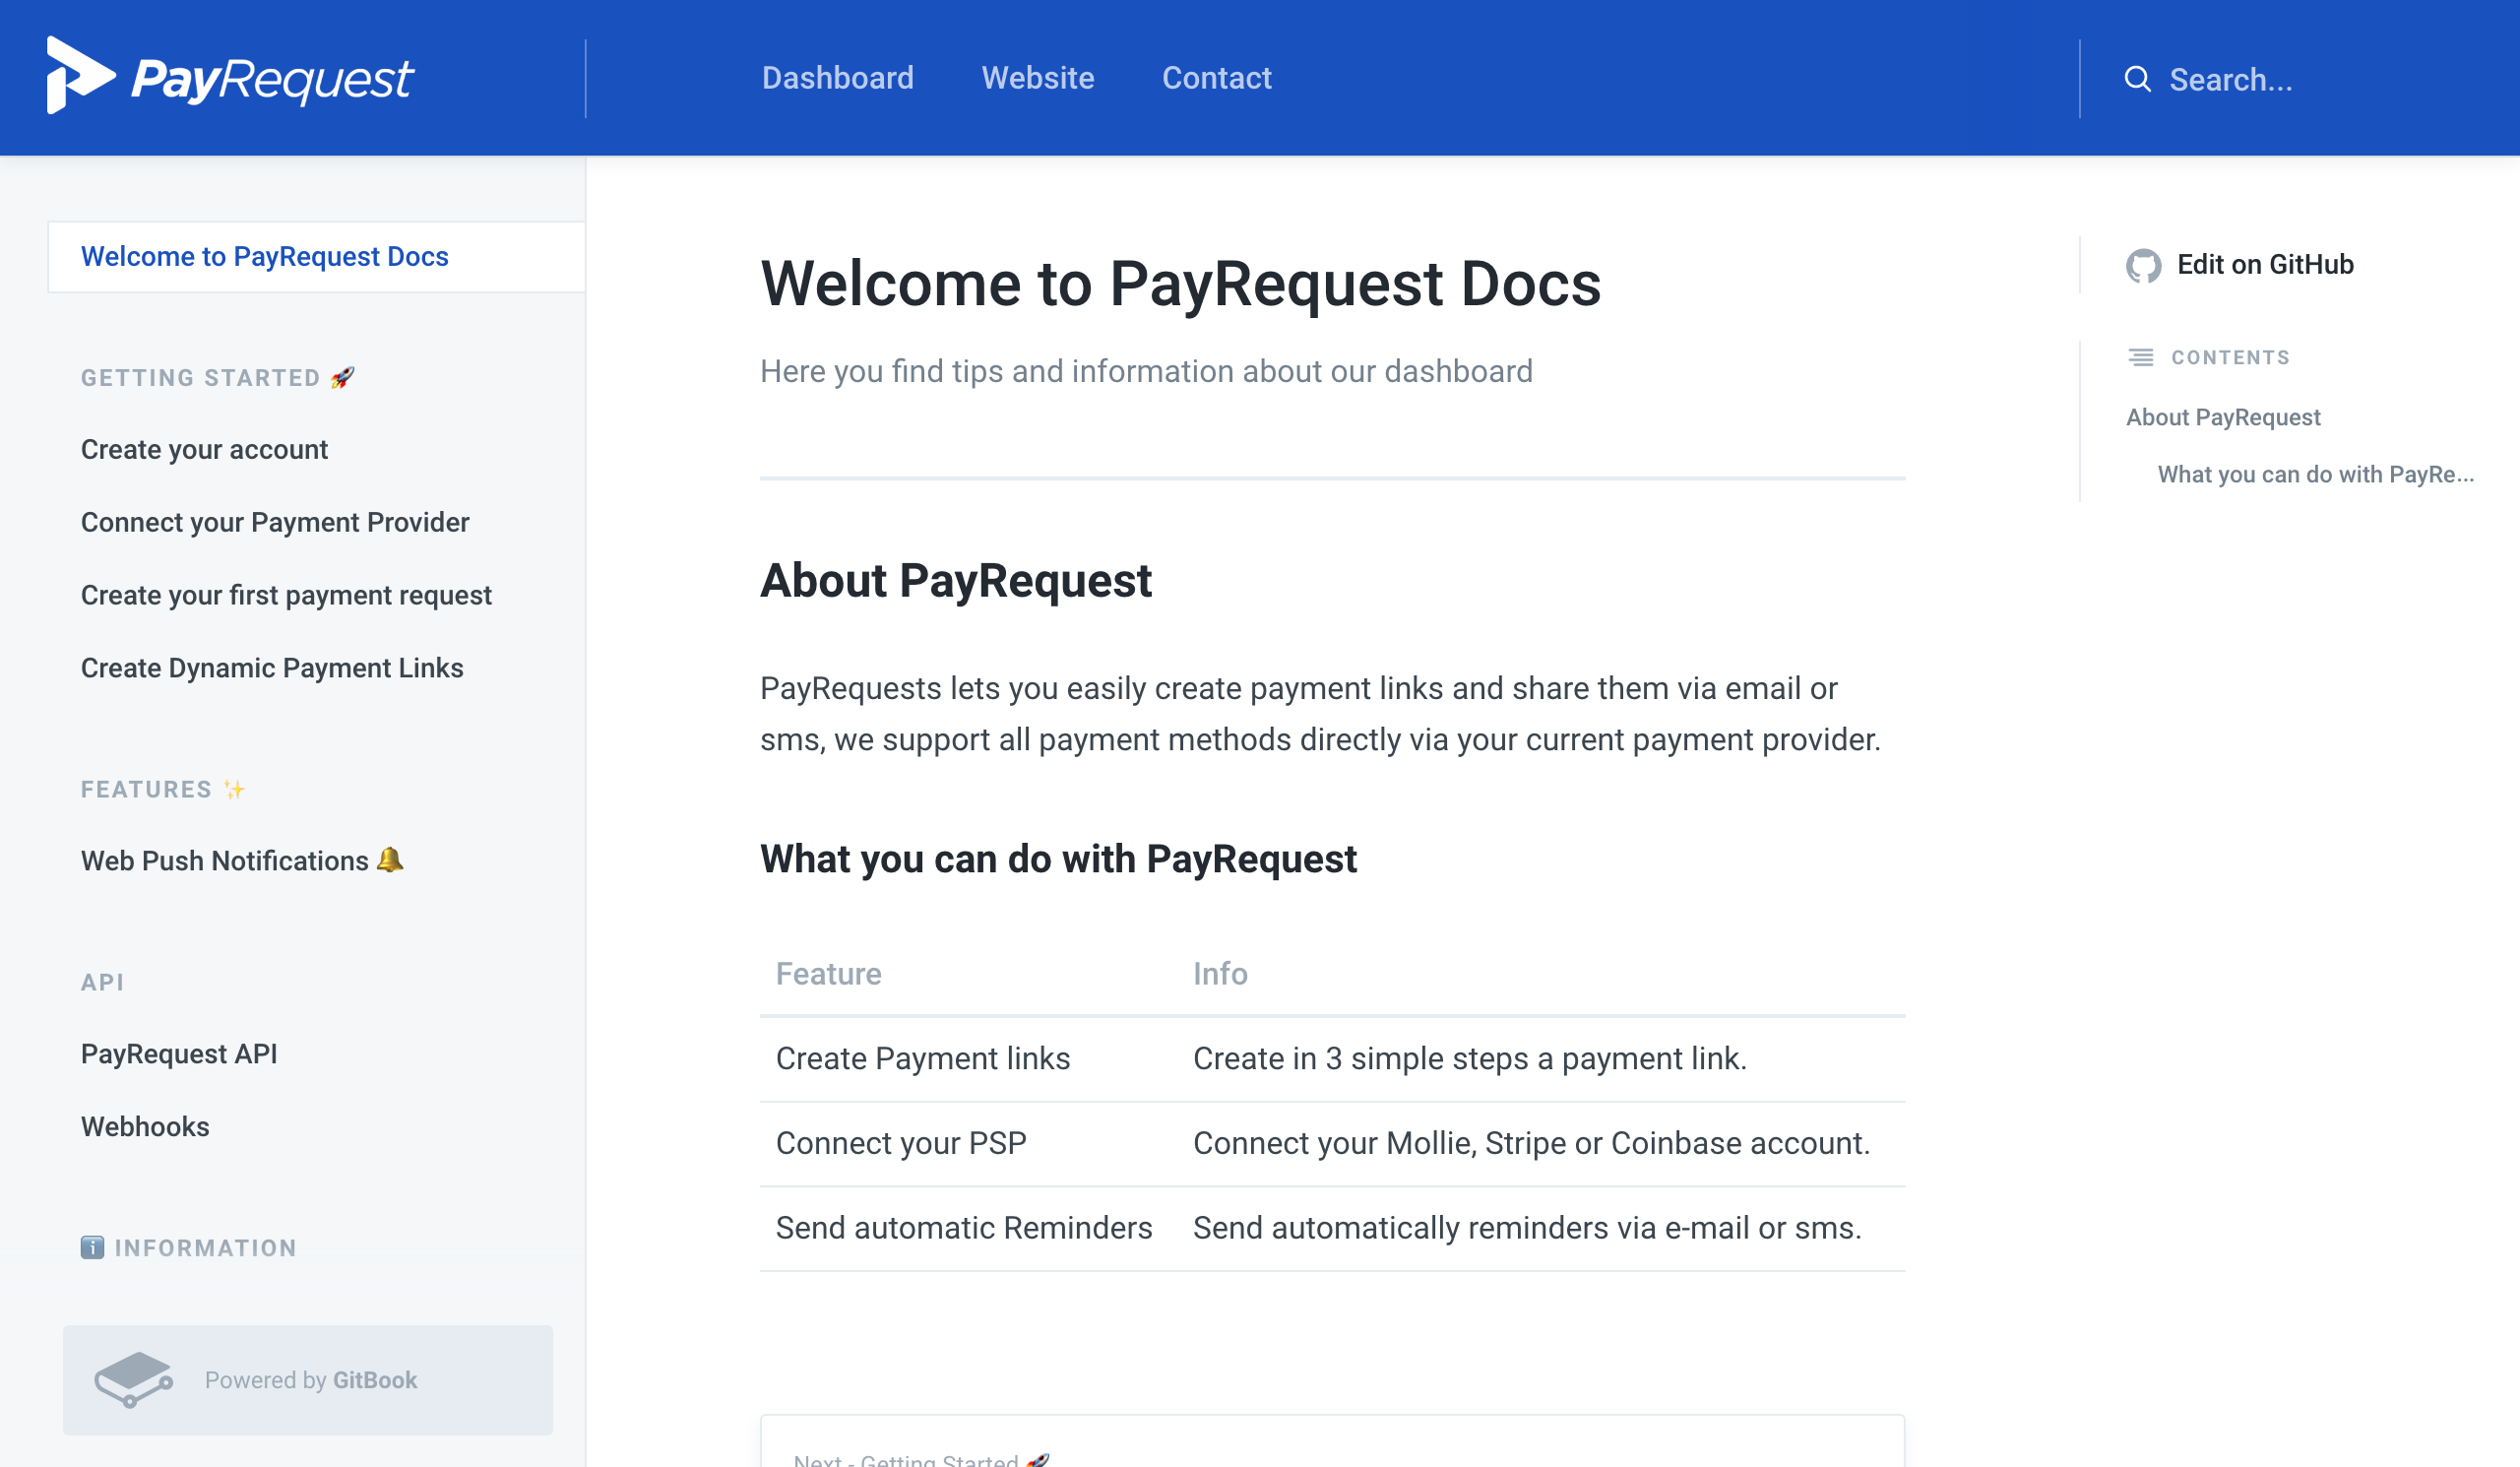Open Create your first payment request page
This screenshot has width=2520, height=1467.
[x=286, y=595]
